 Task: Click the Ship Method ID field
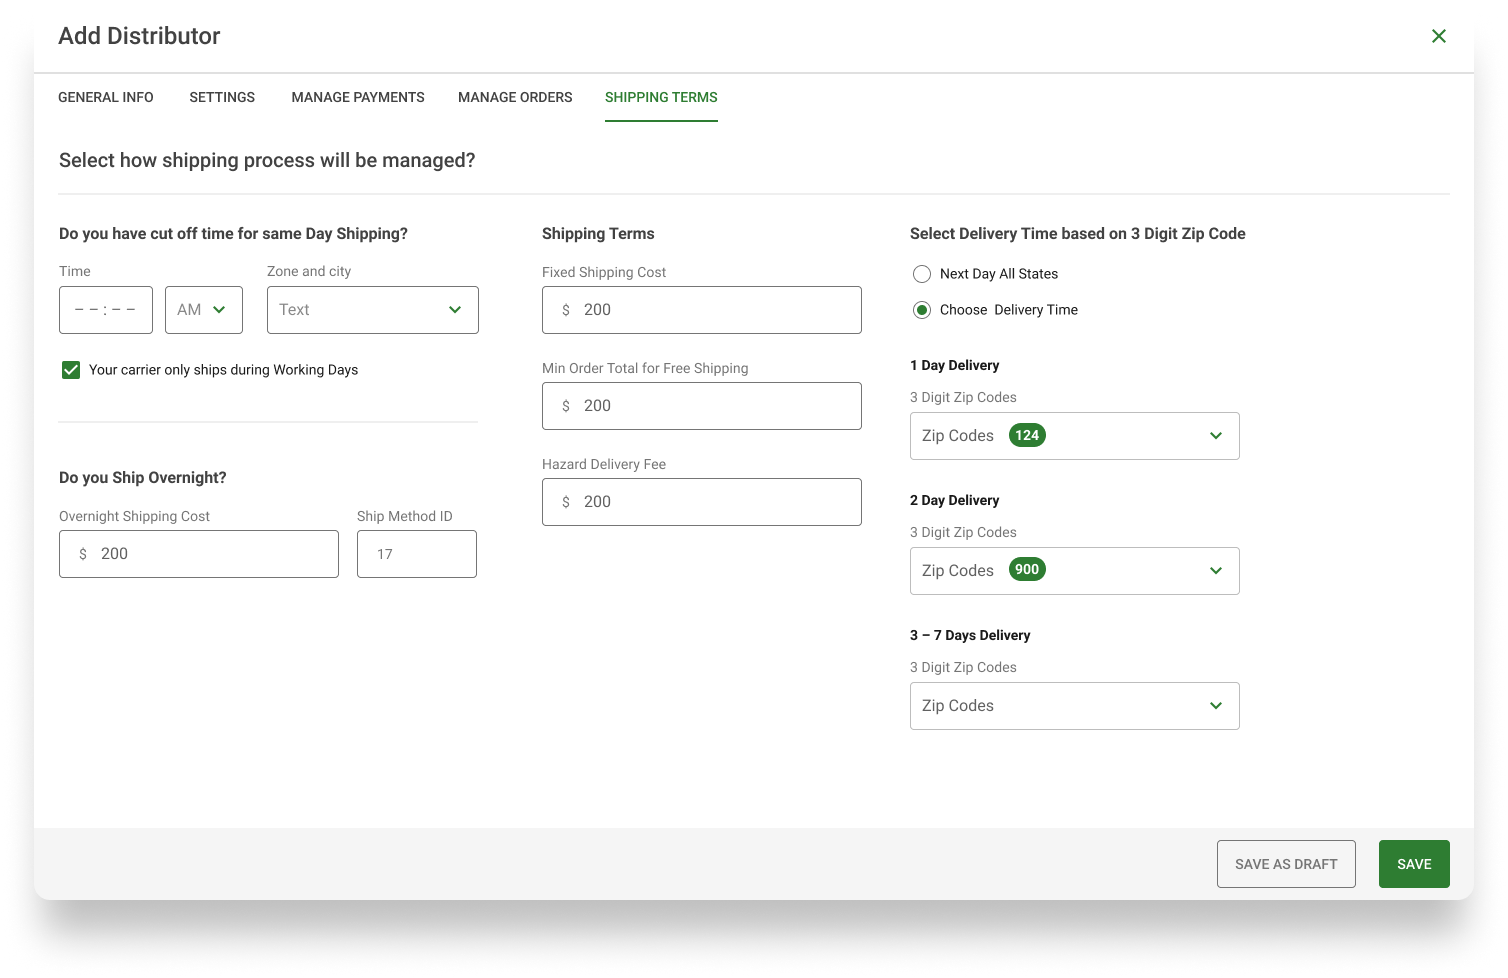coord(417,554)
